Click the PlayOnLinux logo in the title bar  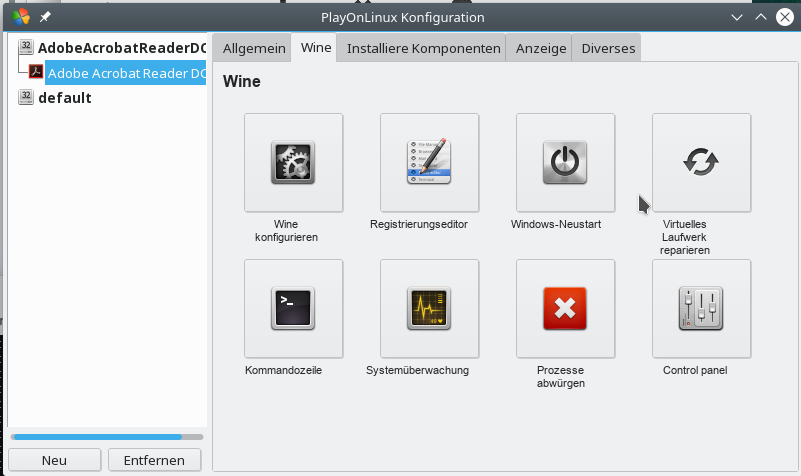pyautogui.click(x=21, y=17)
